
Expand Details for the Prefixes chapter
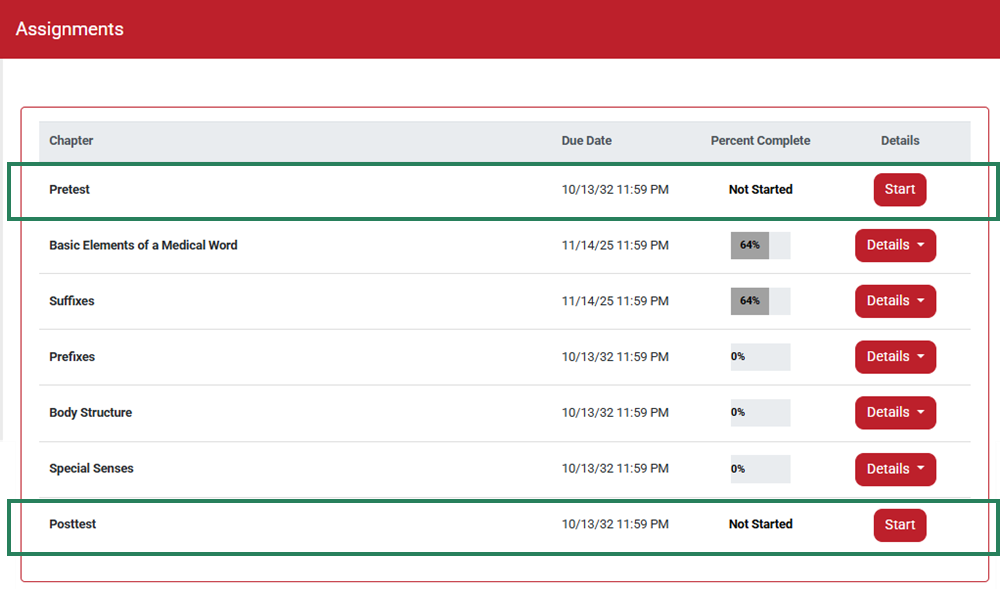(x=895, y=357)
